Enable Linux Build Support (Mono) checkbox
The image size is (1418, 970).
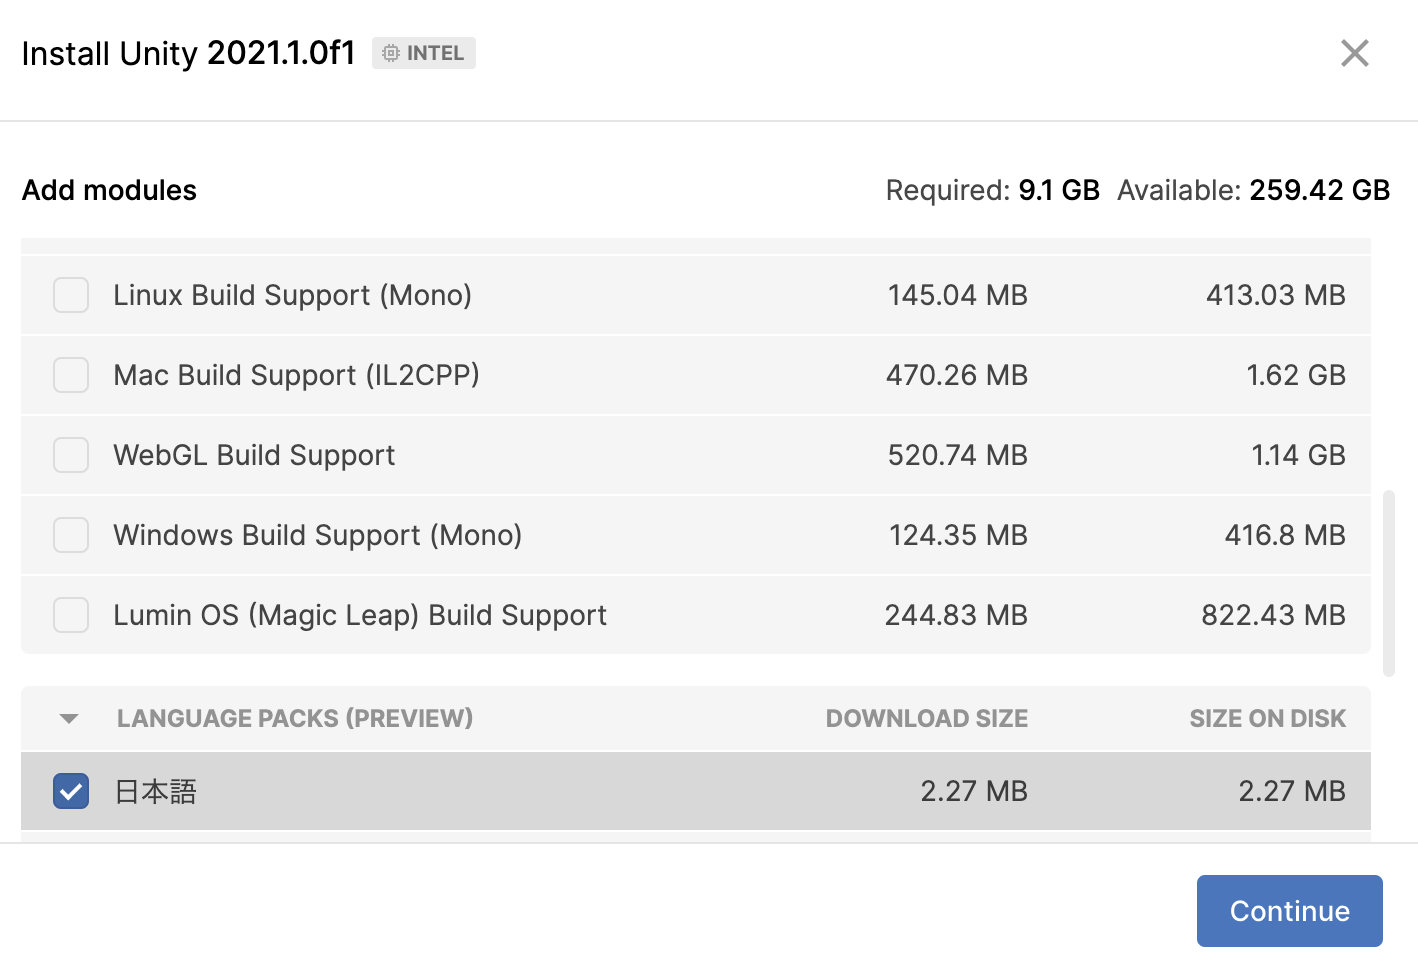[71, 295]
